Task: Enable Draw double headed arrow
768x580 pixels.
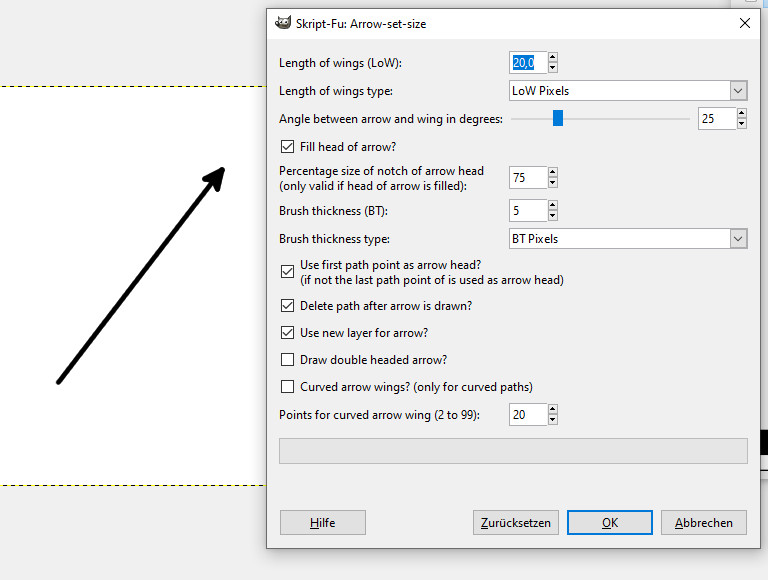Action: 288,360
